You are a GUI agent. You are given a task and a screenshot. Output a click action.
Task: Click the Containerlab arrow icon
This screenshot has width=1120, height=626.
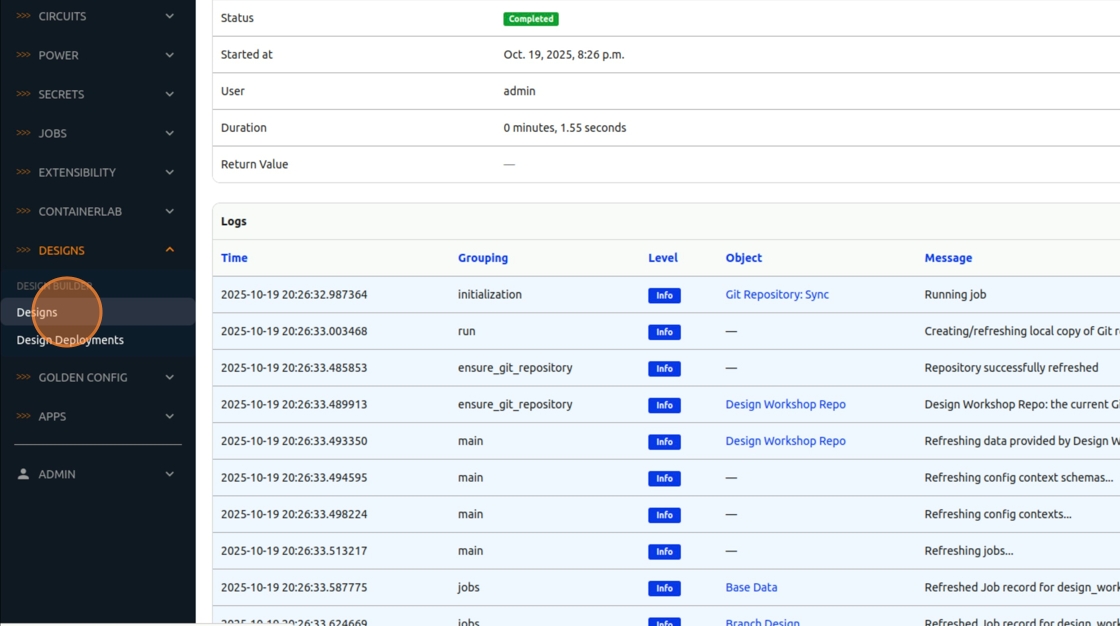pos(23,211)
